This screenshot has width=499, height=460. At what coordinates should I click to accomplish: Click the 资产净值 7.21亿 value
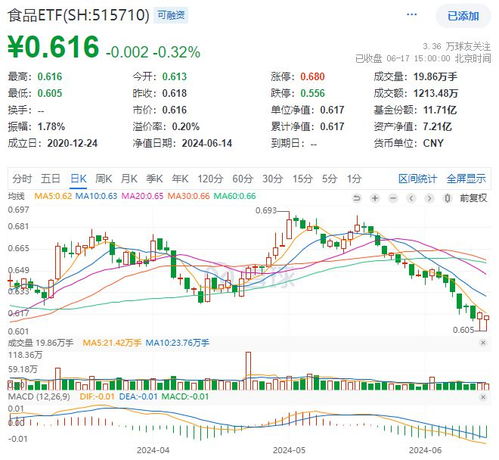[x=437, y=127]
